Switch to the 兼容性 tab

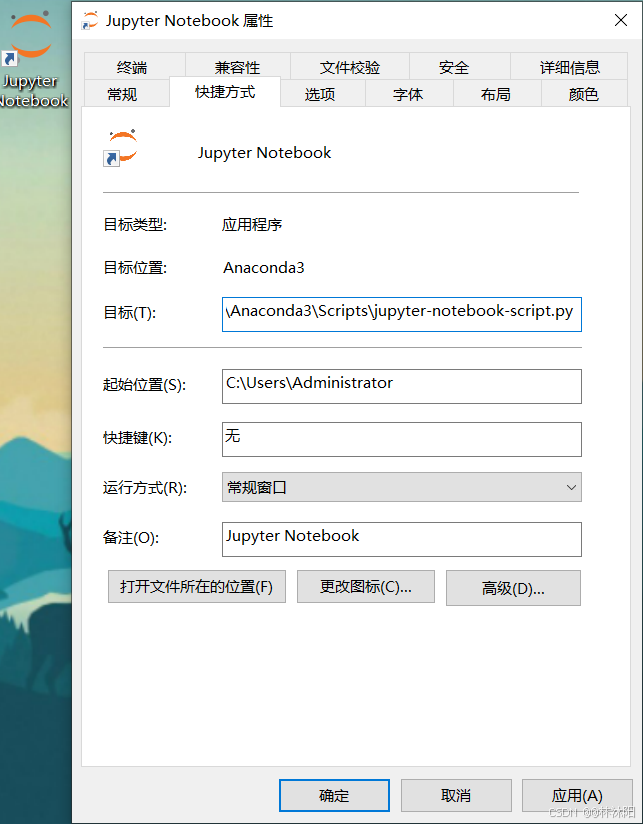237,67
